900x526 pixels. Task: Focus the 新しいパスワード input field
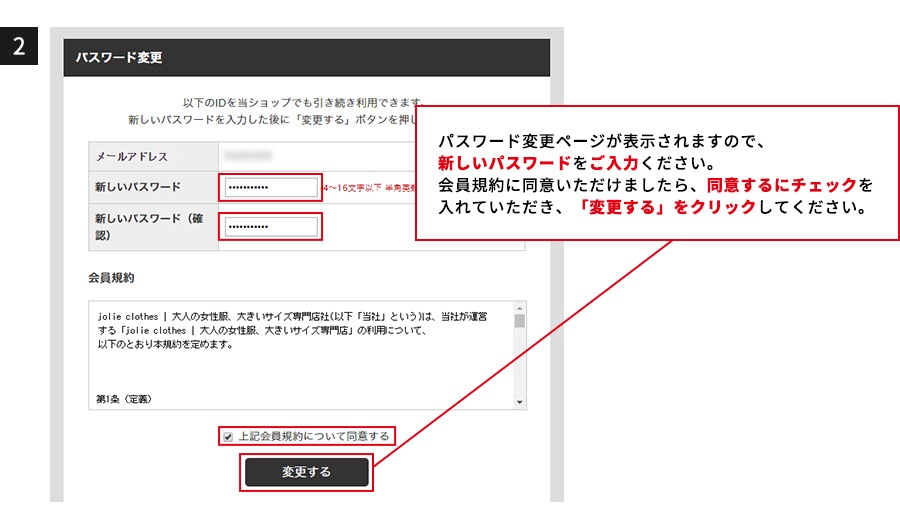click(272, 187)
